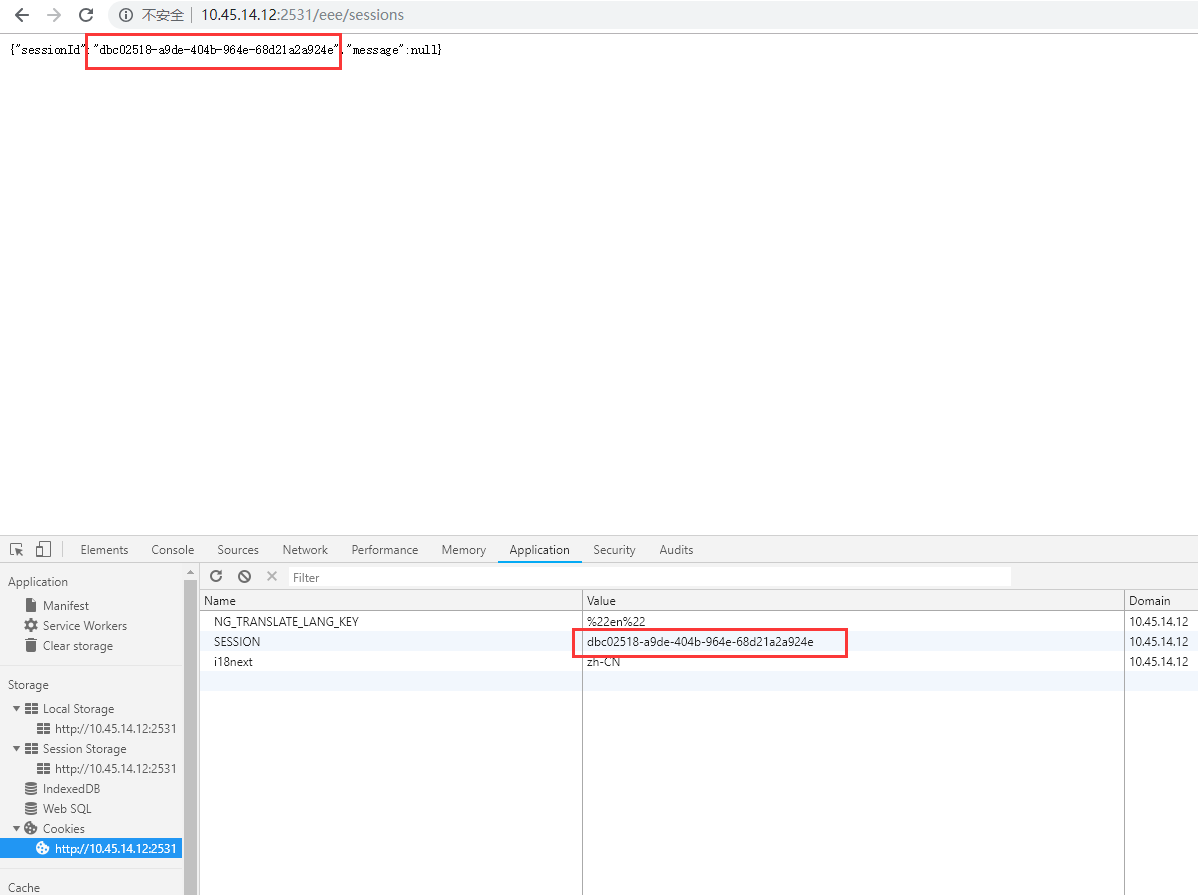Collapse the Local Storage tree node
1198x895 pixels.
coord(16,709)
